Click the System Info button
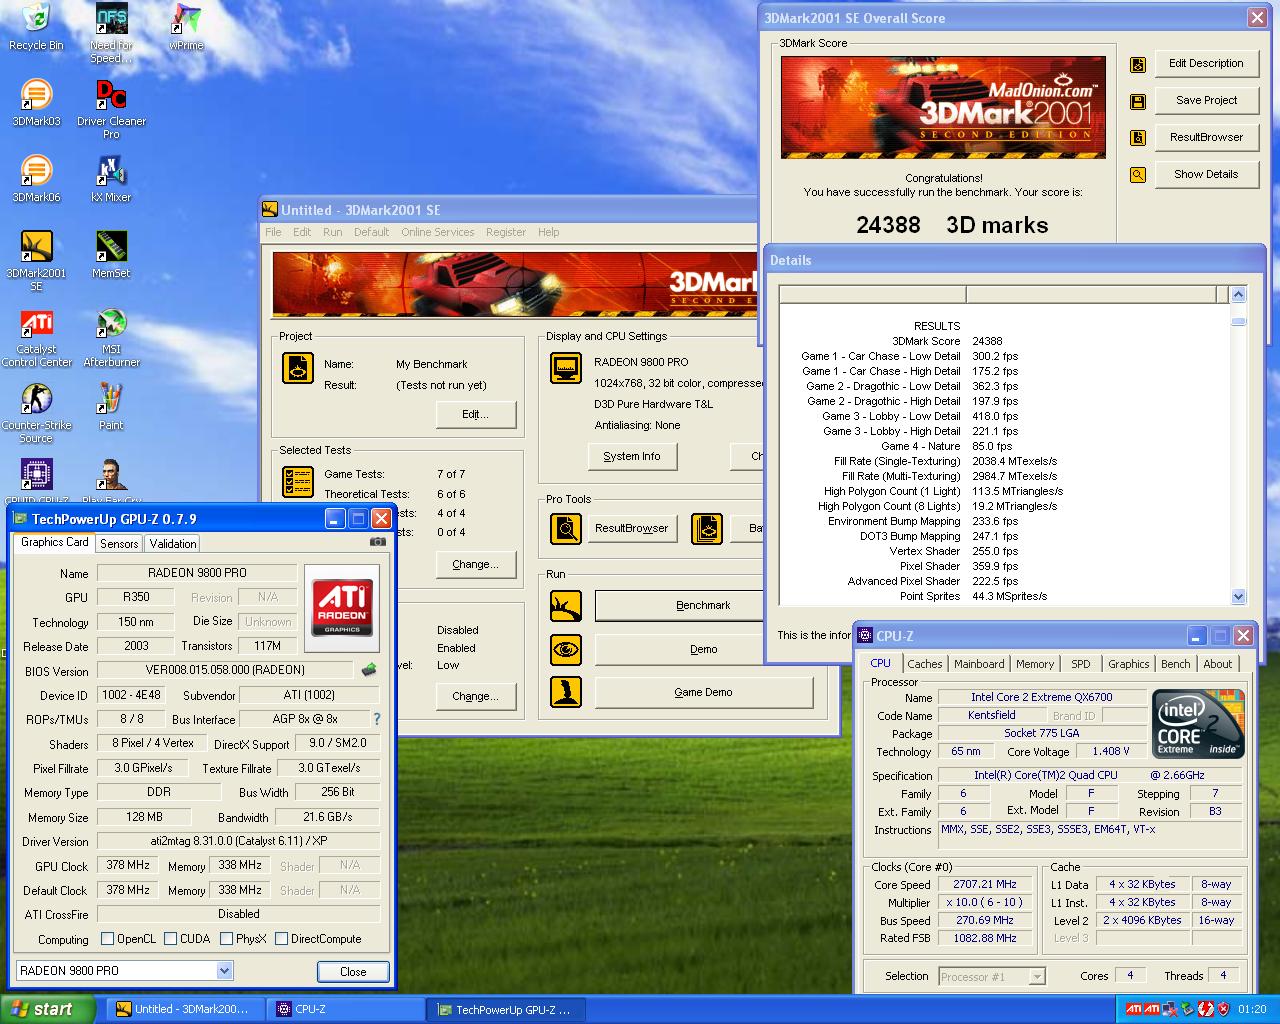This screenshot has width=1280, height=1024. click(632, 456)
